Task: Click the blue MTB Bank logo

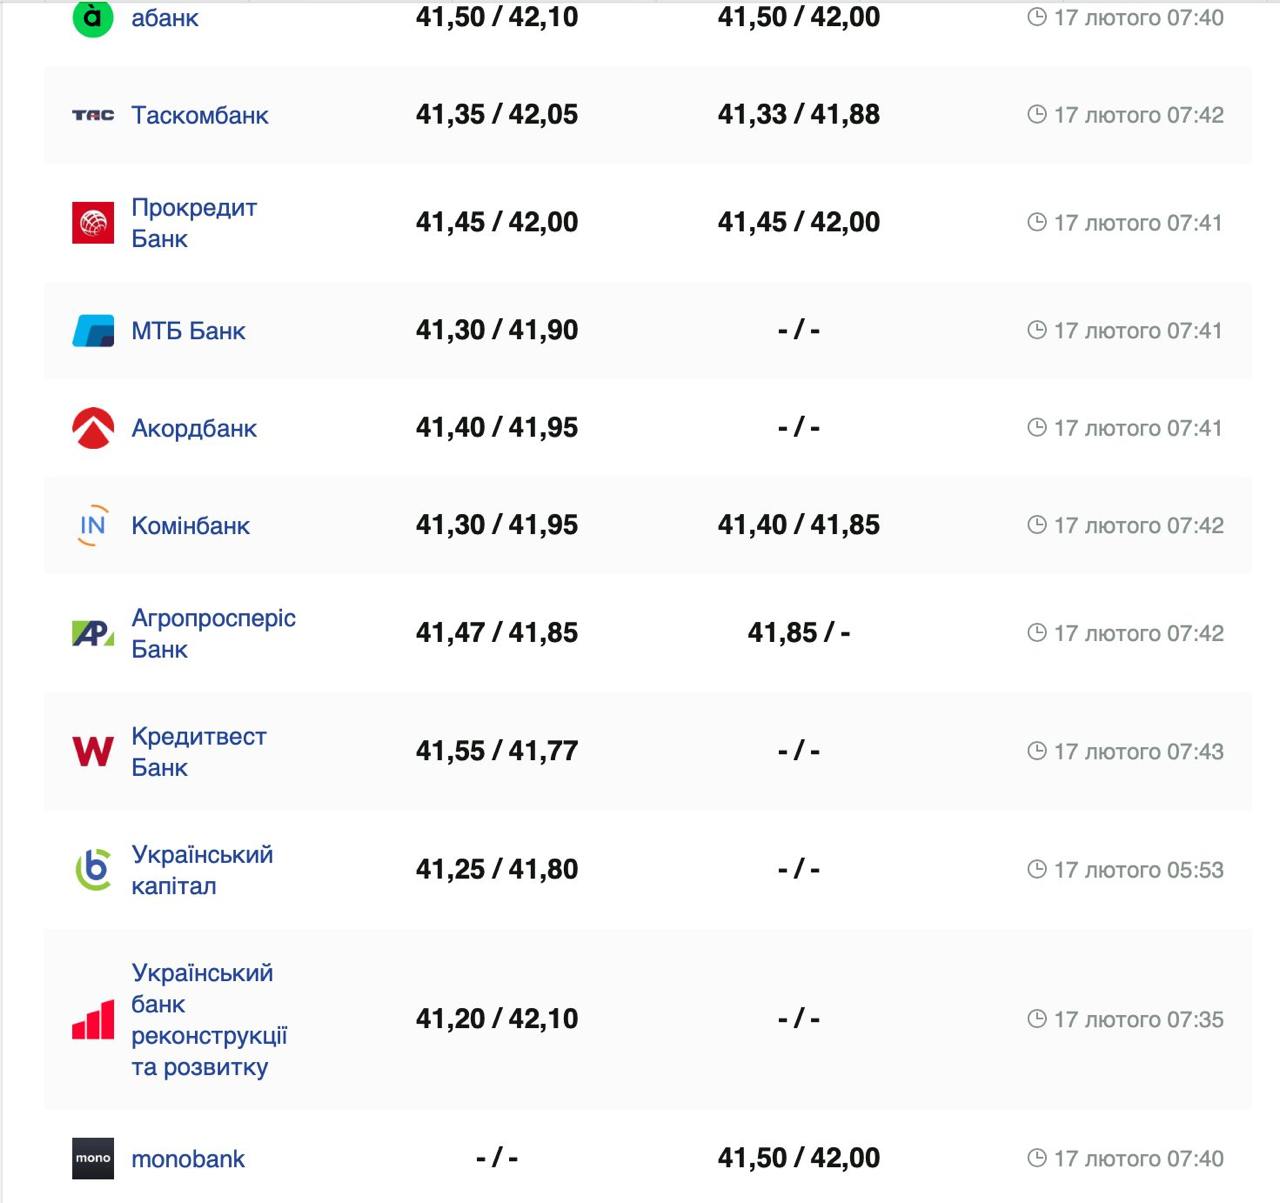Action: click(x=93, y=330)
